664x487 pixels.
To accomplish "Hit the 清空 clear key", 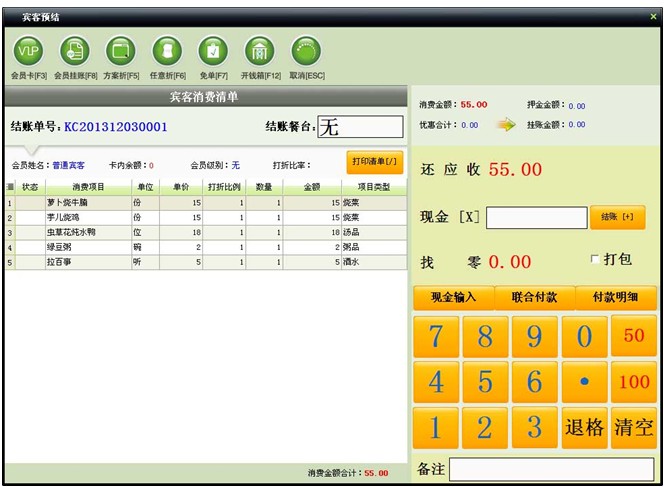I will [x=634, y=428].
